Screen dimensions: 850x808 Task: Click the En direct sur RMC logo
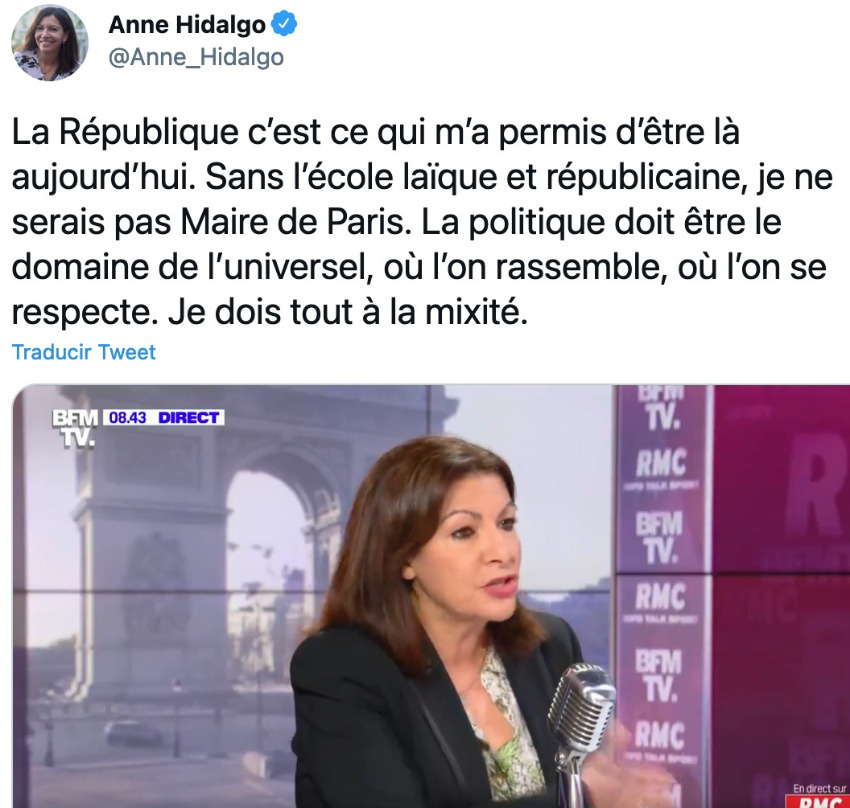click(x=820, y=796)
